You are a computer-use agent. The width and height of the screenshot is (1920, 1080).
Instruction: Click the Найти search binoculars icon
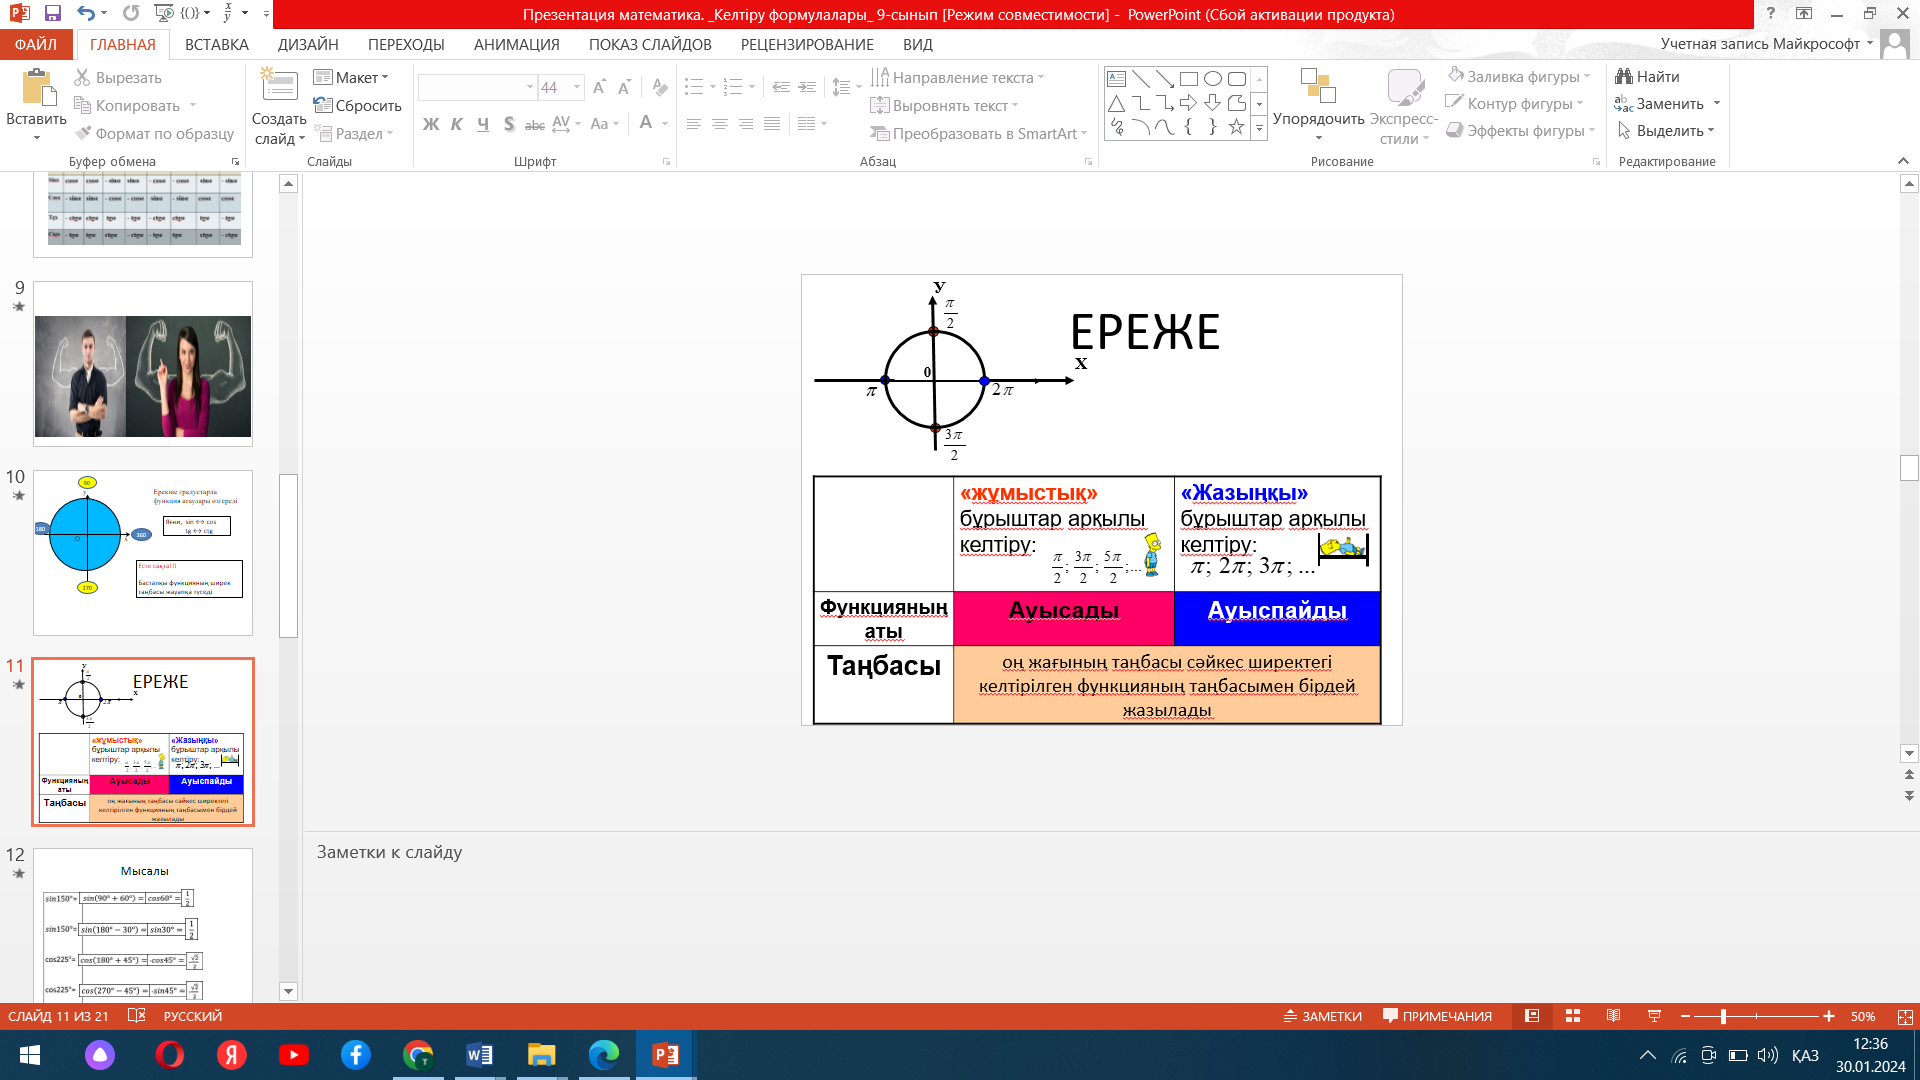point(1624,77)
